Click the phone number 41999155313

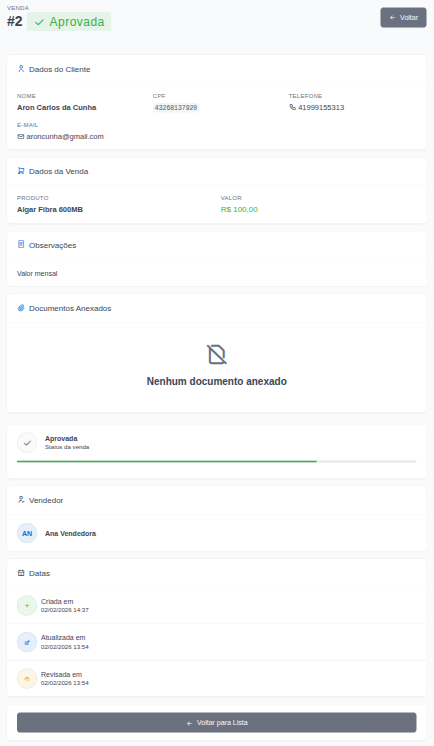[321, 108]
